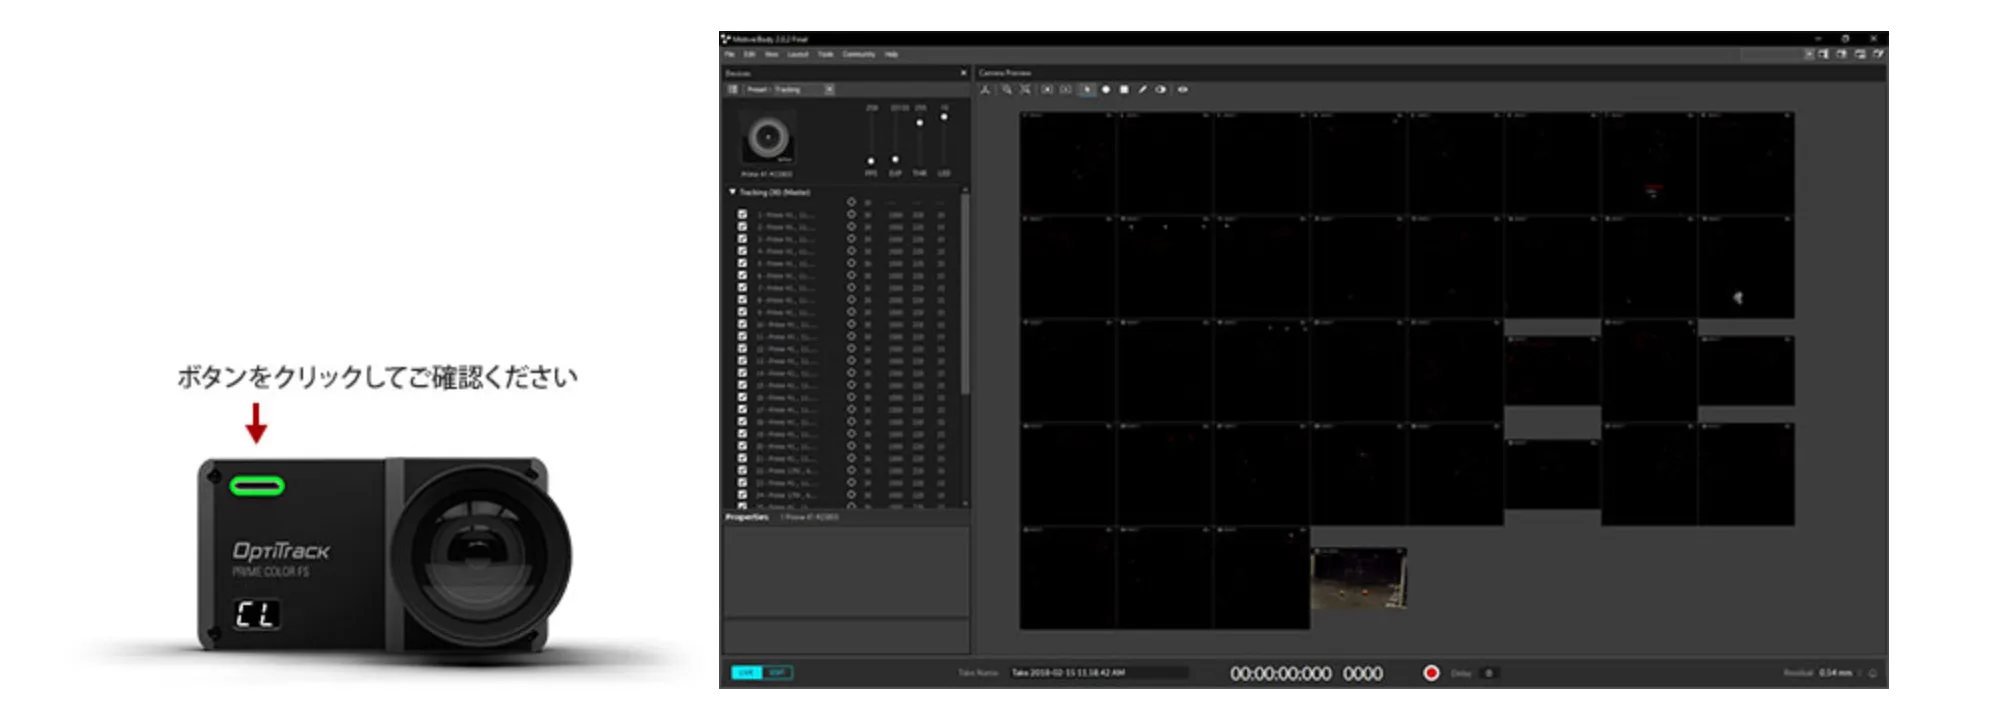Collapse the Tracking (Master) camera group

[x=733, y=192]
